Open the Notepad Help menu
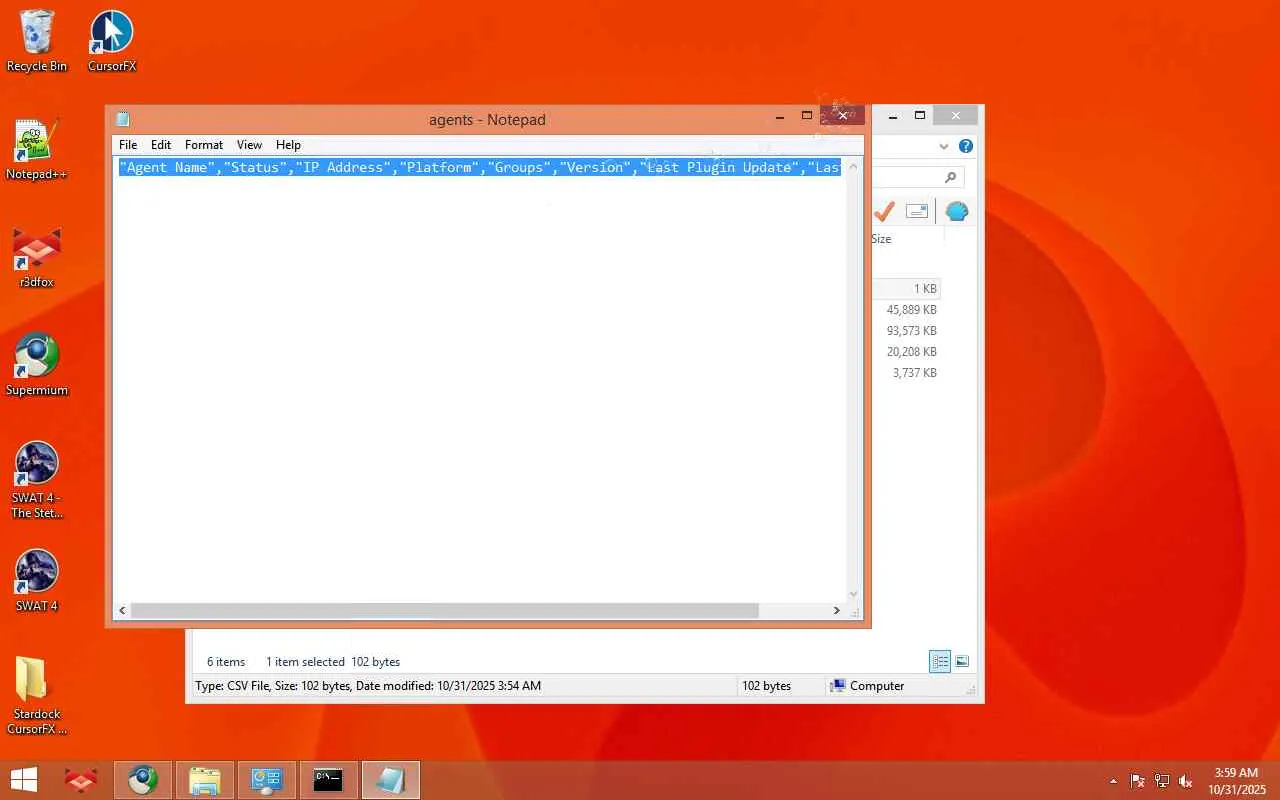 point(288,145)
